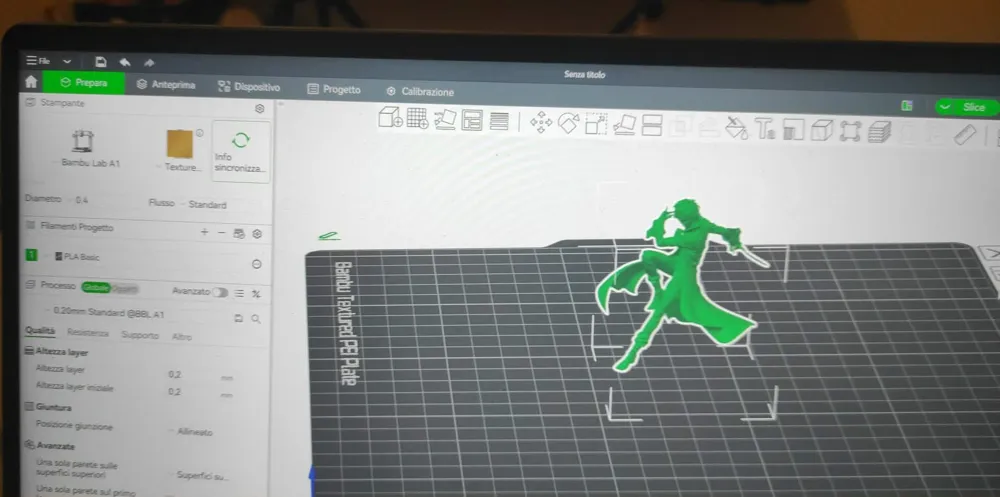Viewport: 1000px width, 497px height.
Task: Click the Add plate grid icon
Action: (x=418, y=118)
